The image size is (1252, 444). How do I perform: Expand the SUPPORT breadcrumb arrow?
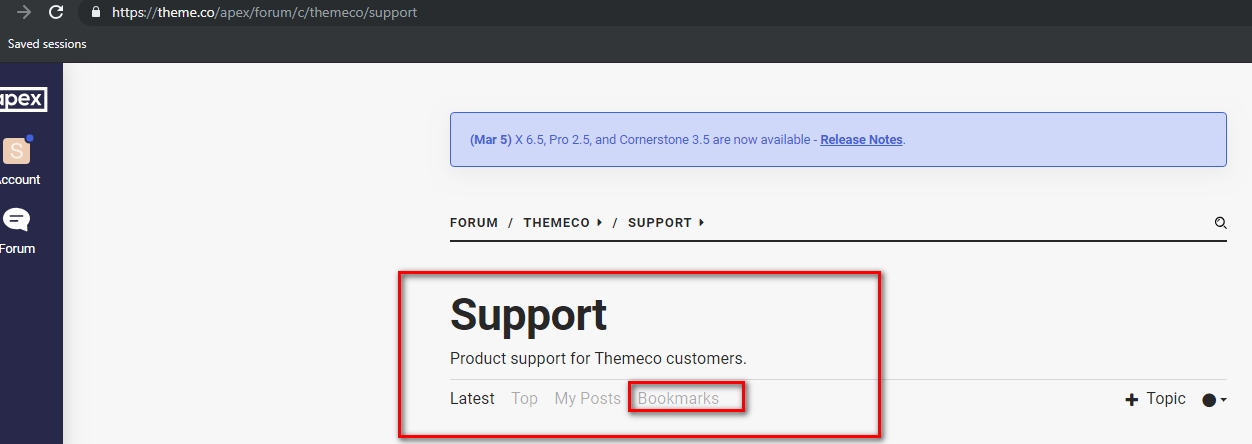click(701, 223)
